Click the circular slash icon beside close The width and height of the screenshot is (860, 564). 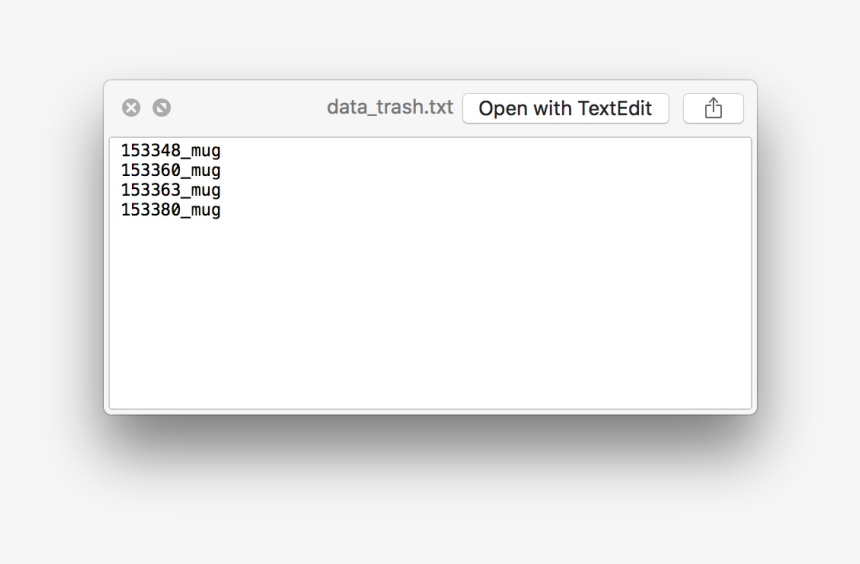161,108
